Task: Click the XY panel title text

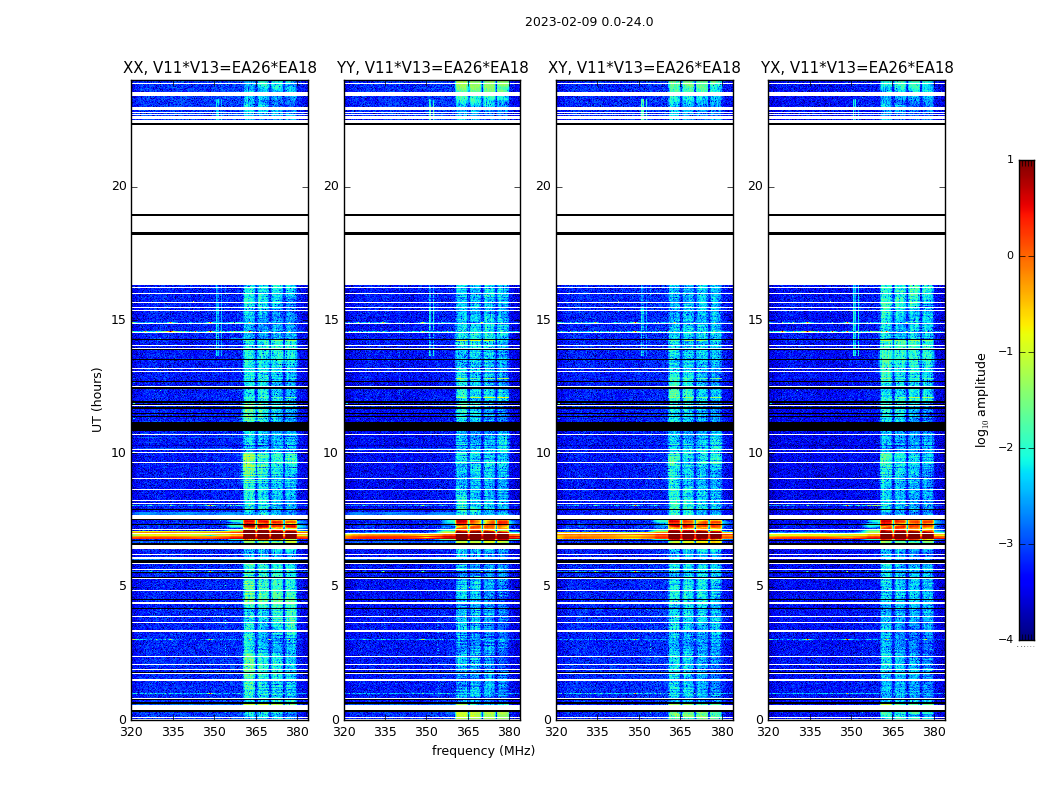Action: [x=644, y=68]
